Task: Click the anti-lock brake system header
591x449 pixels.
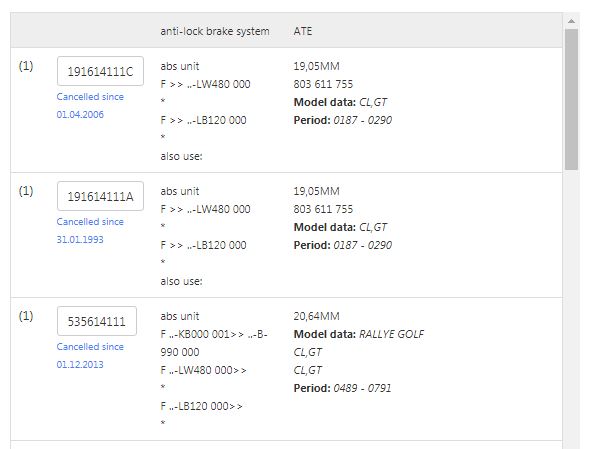Action: [x=215, y=31]
